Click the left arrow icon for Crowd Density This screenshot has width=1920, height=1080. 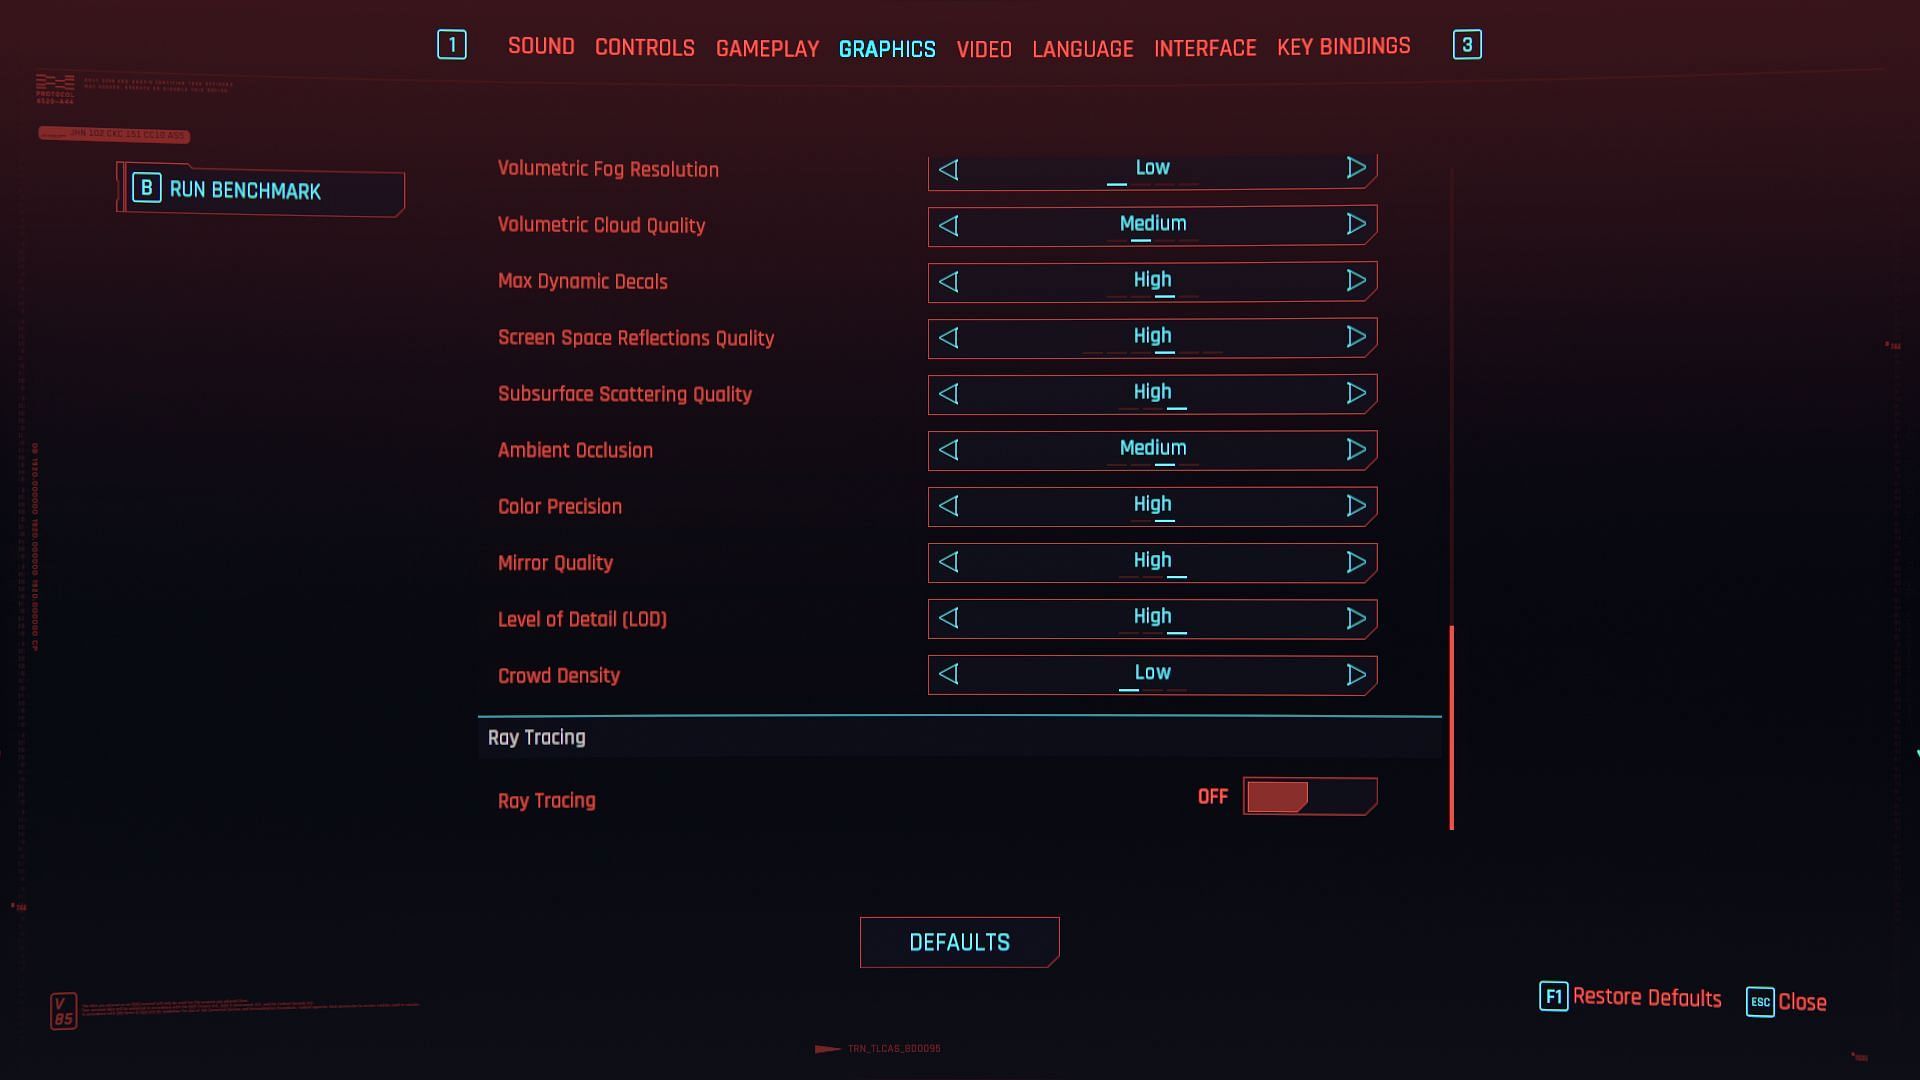tap(948, 674)
